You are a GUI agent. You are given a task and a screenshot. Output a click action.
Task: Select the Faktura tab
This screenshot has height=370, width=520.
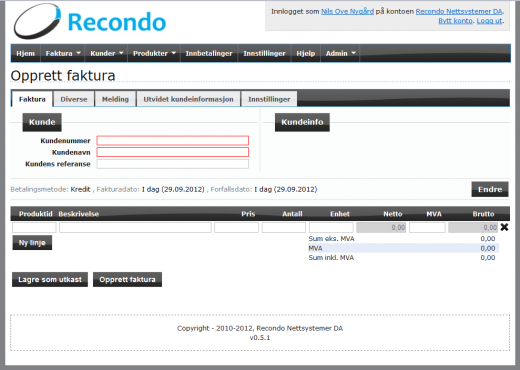(32, 99)
